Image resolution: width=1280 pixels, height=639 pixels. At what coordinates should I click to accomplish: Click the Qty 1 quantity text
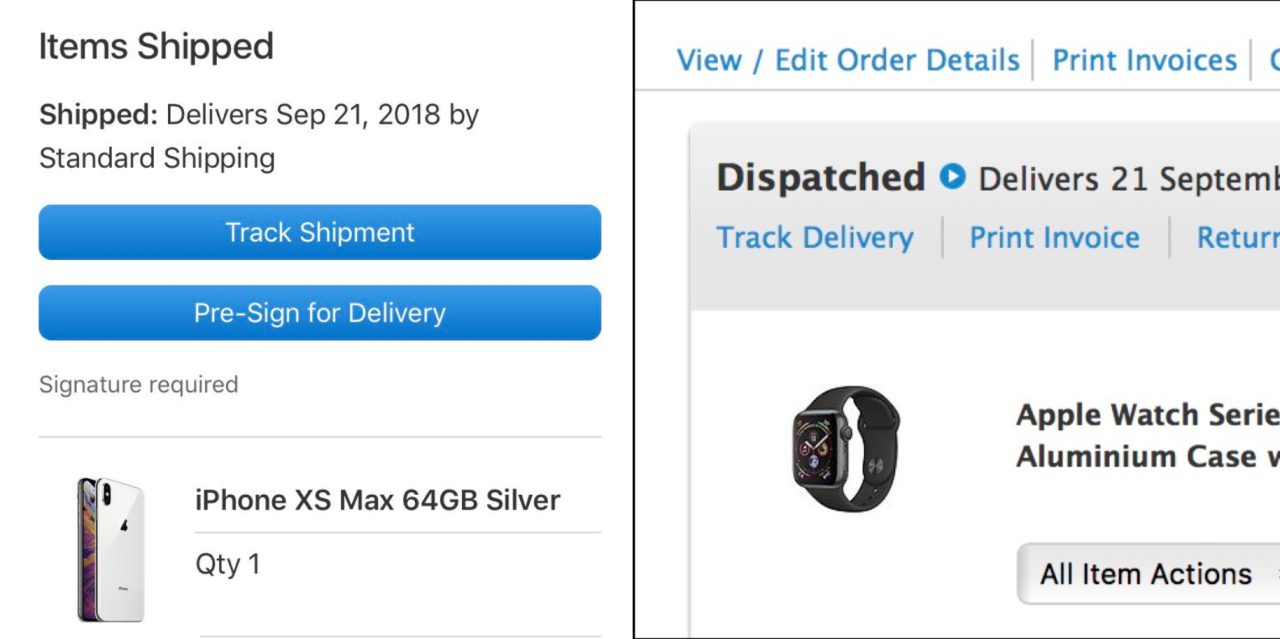pyautogui.click(x=227, y=564)
